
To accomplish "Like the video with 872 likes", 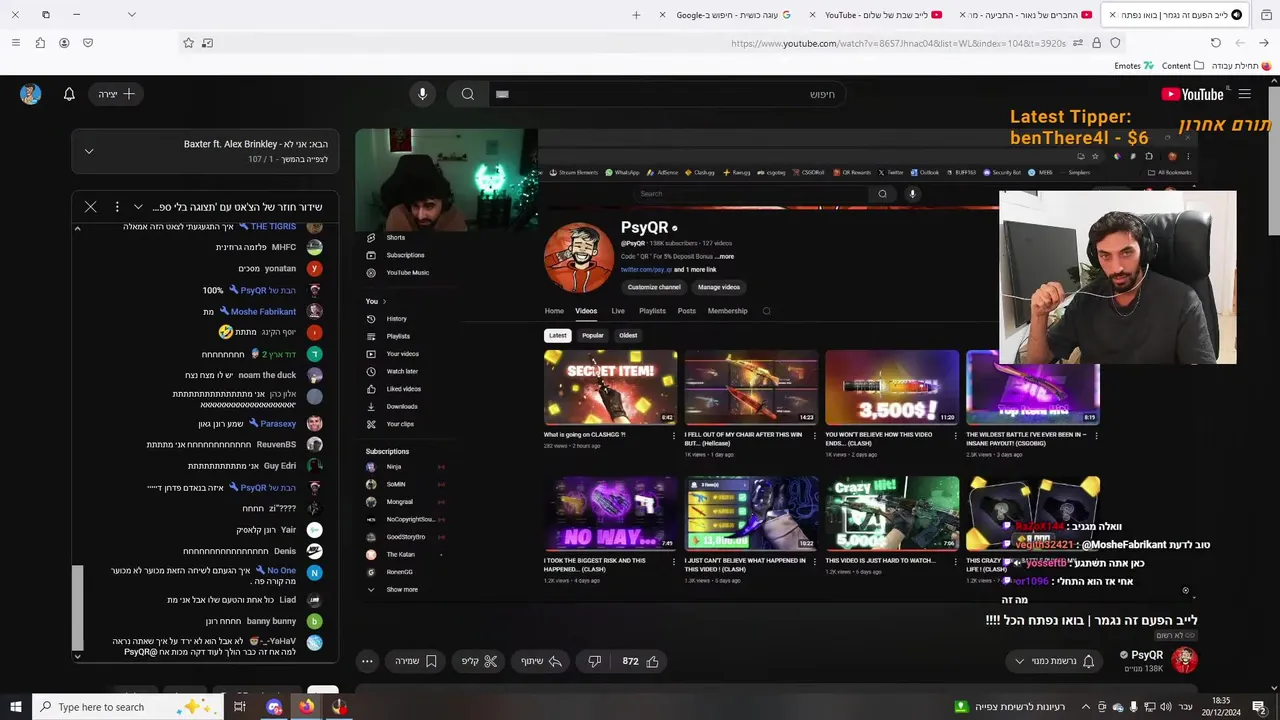I will pyautogui.click(x=642, y=661).
